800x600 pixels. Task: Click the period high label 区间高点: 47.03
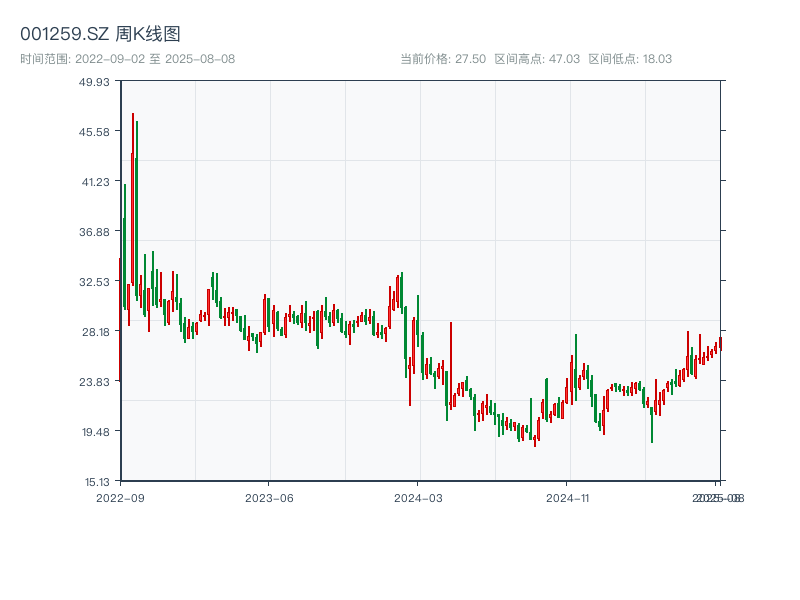[x=537, y=59]
